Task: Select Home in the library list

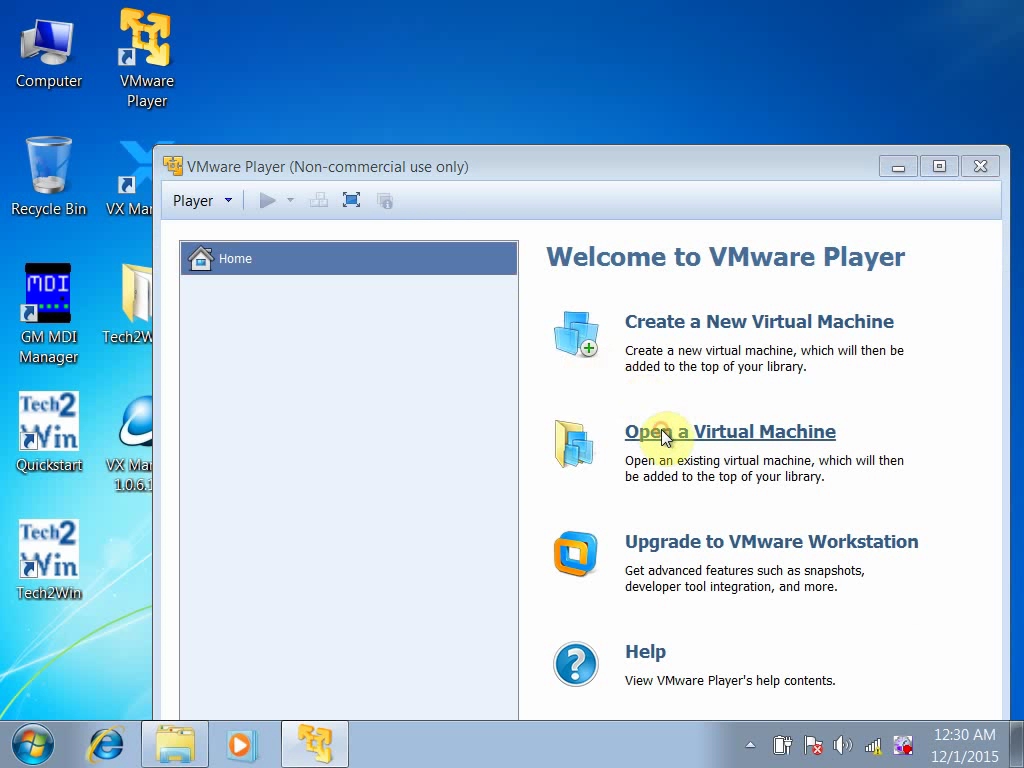Action: point(349,259)
